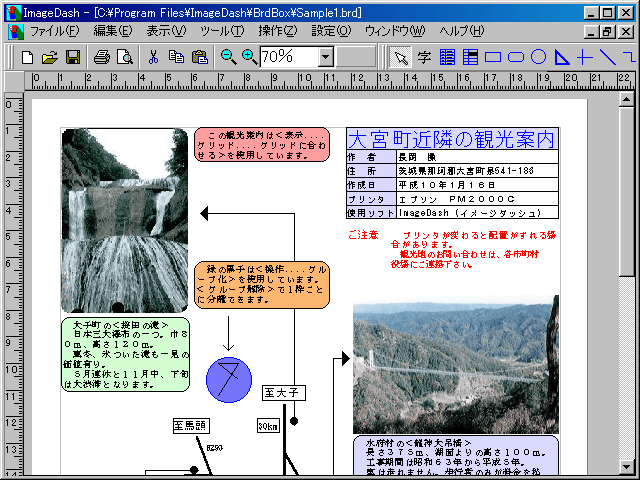Select the rounded rectangle tool

516,57
